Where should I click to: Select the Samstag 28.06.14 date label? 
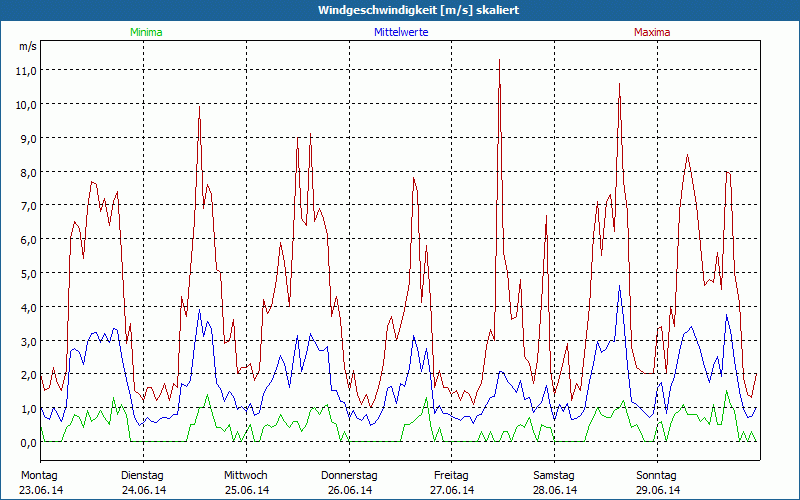pyautogui.click(x=555, y=482)
